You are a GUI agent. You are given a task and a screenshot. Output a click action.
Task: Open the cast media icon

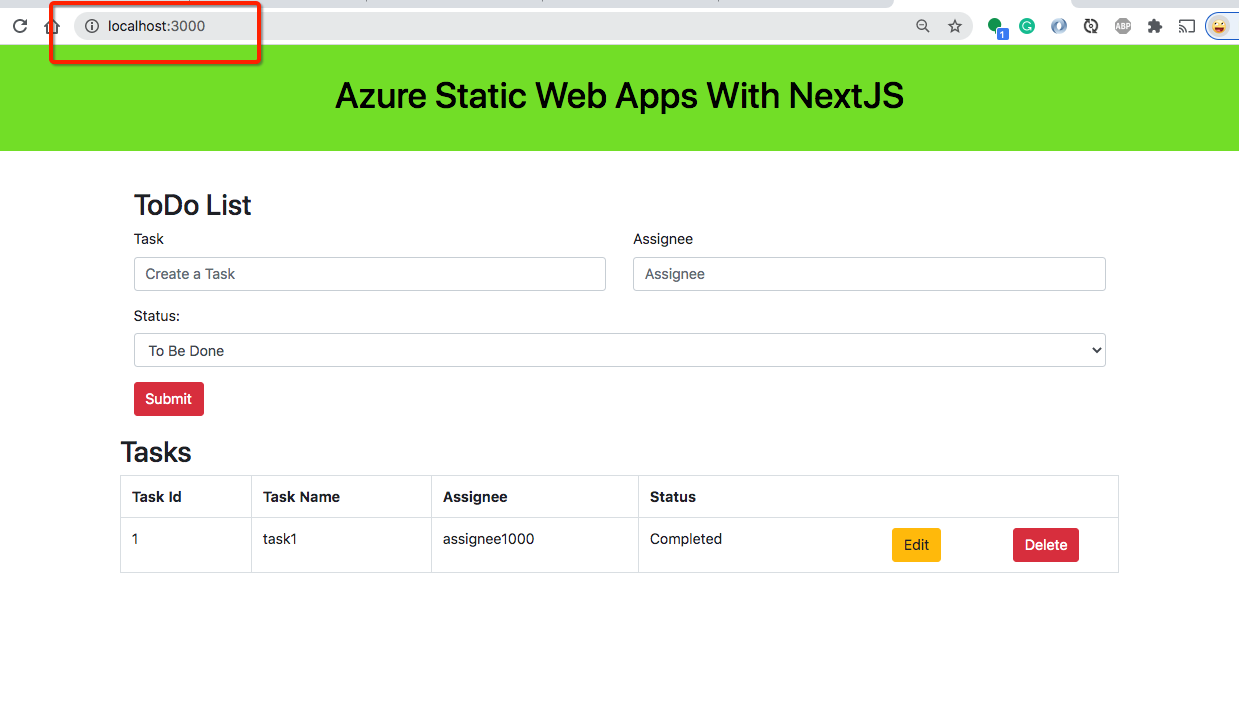1187,26
